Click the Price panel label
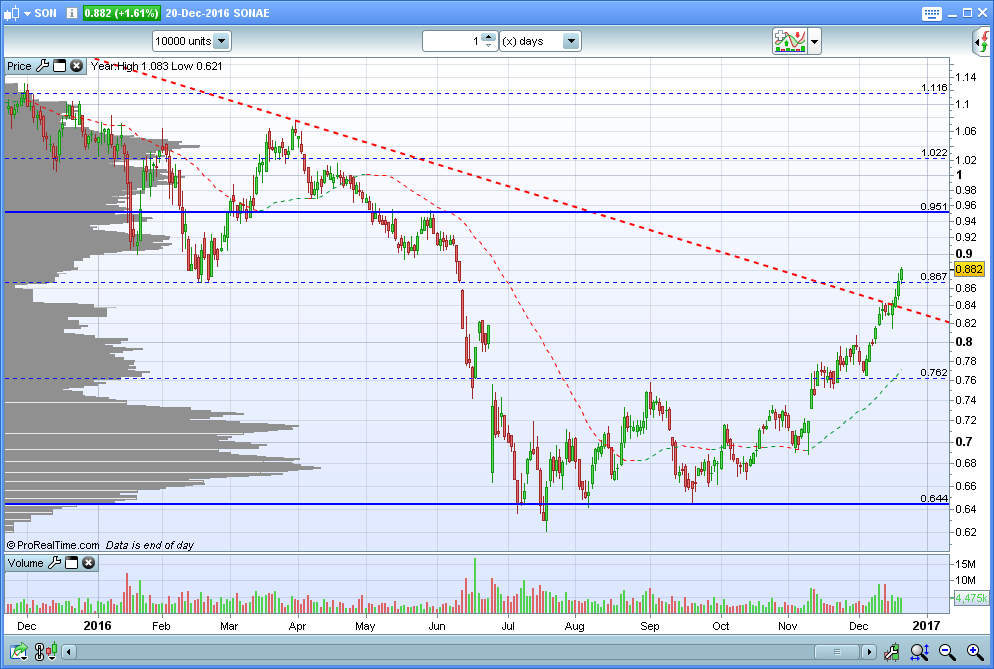The width and height of the screenshot is (994, 669). pyautogui.click(x=19, y=66)
